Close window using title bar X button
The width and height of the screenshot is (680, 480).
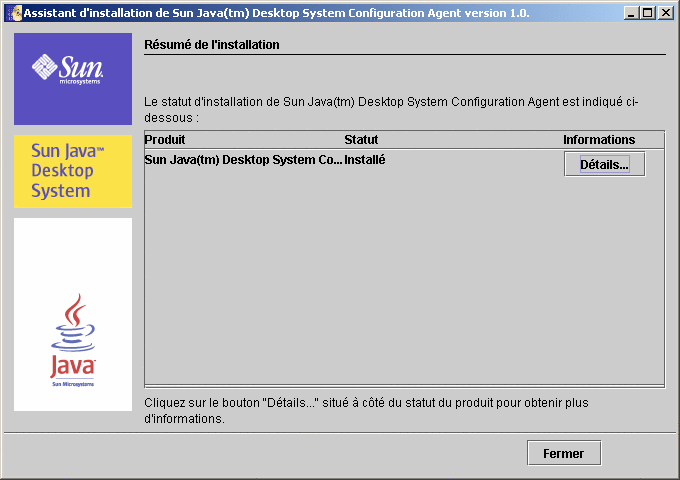tap(665, 13)
